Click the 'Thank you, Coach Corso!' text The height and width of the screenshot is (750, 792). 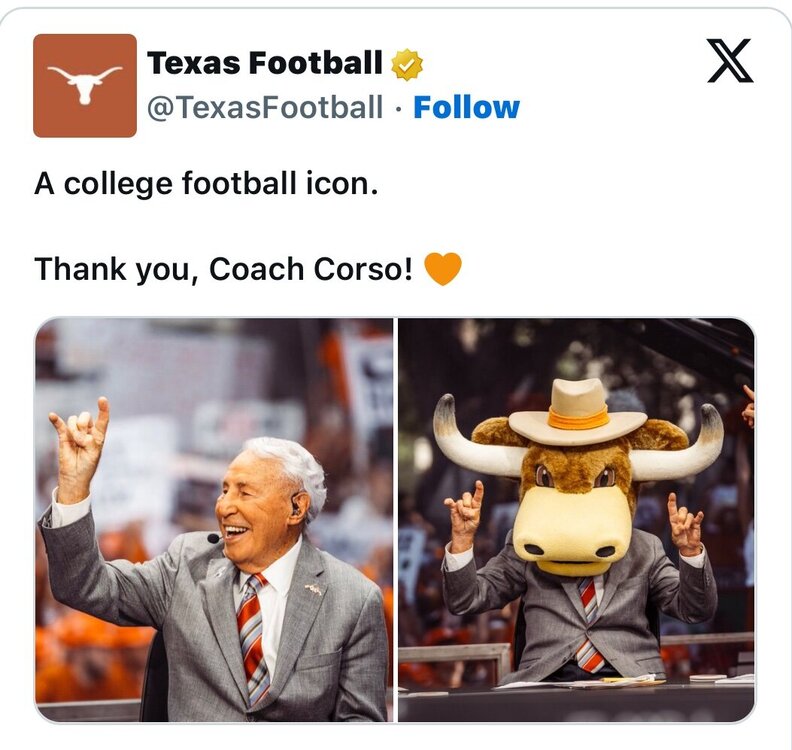[223, 269]
